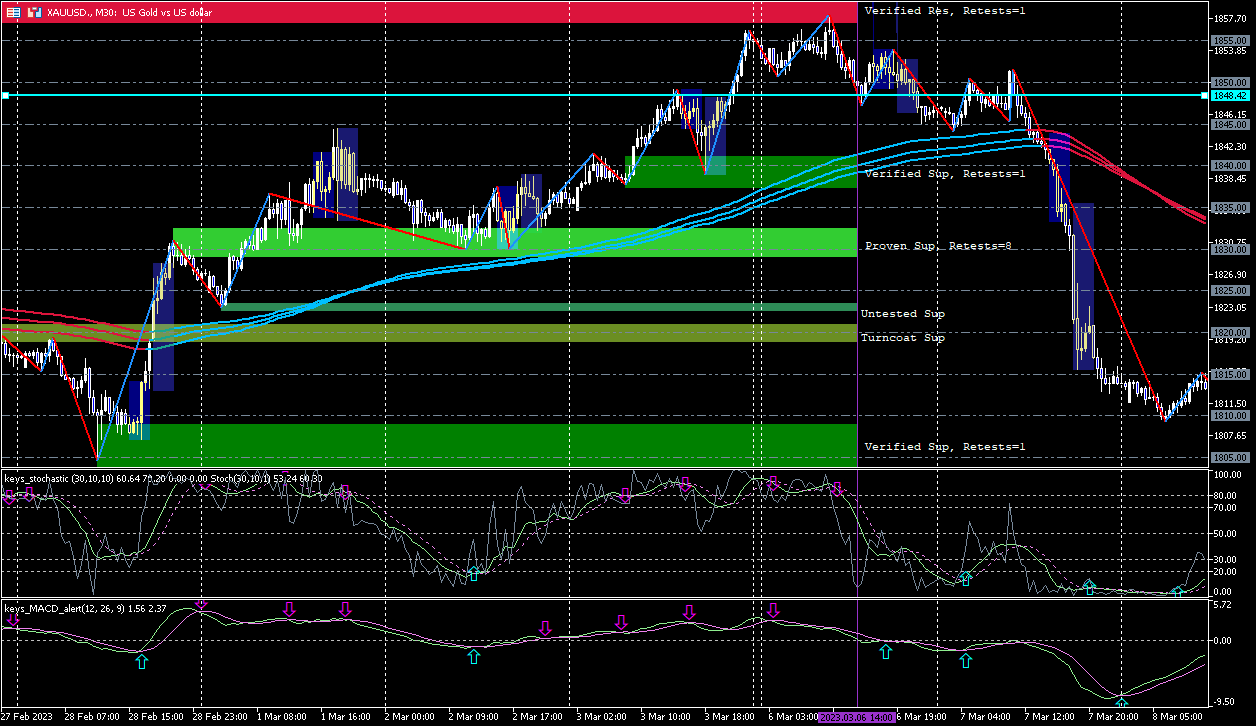Select the 'Verified Res, Retests=1' label

coord(945,10)
